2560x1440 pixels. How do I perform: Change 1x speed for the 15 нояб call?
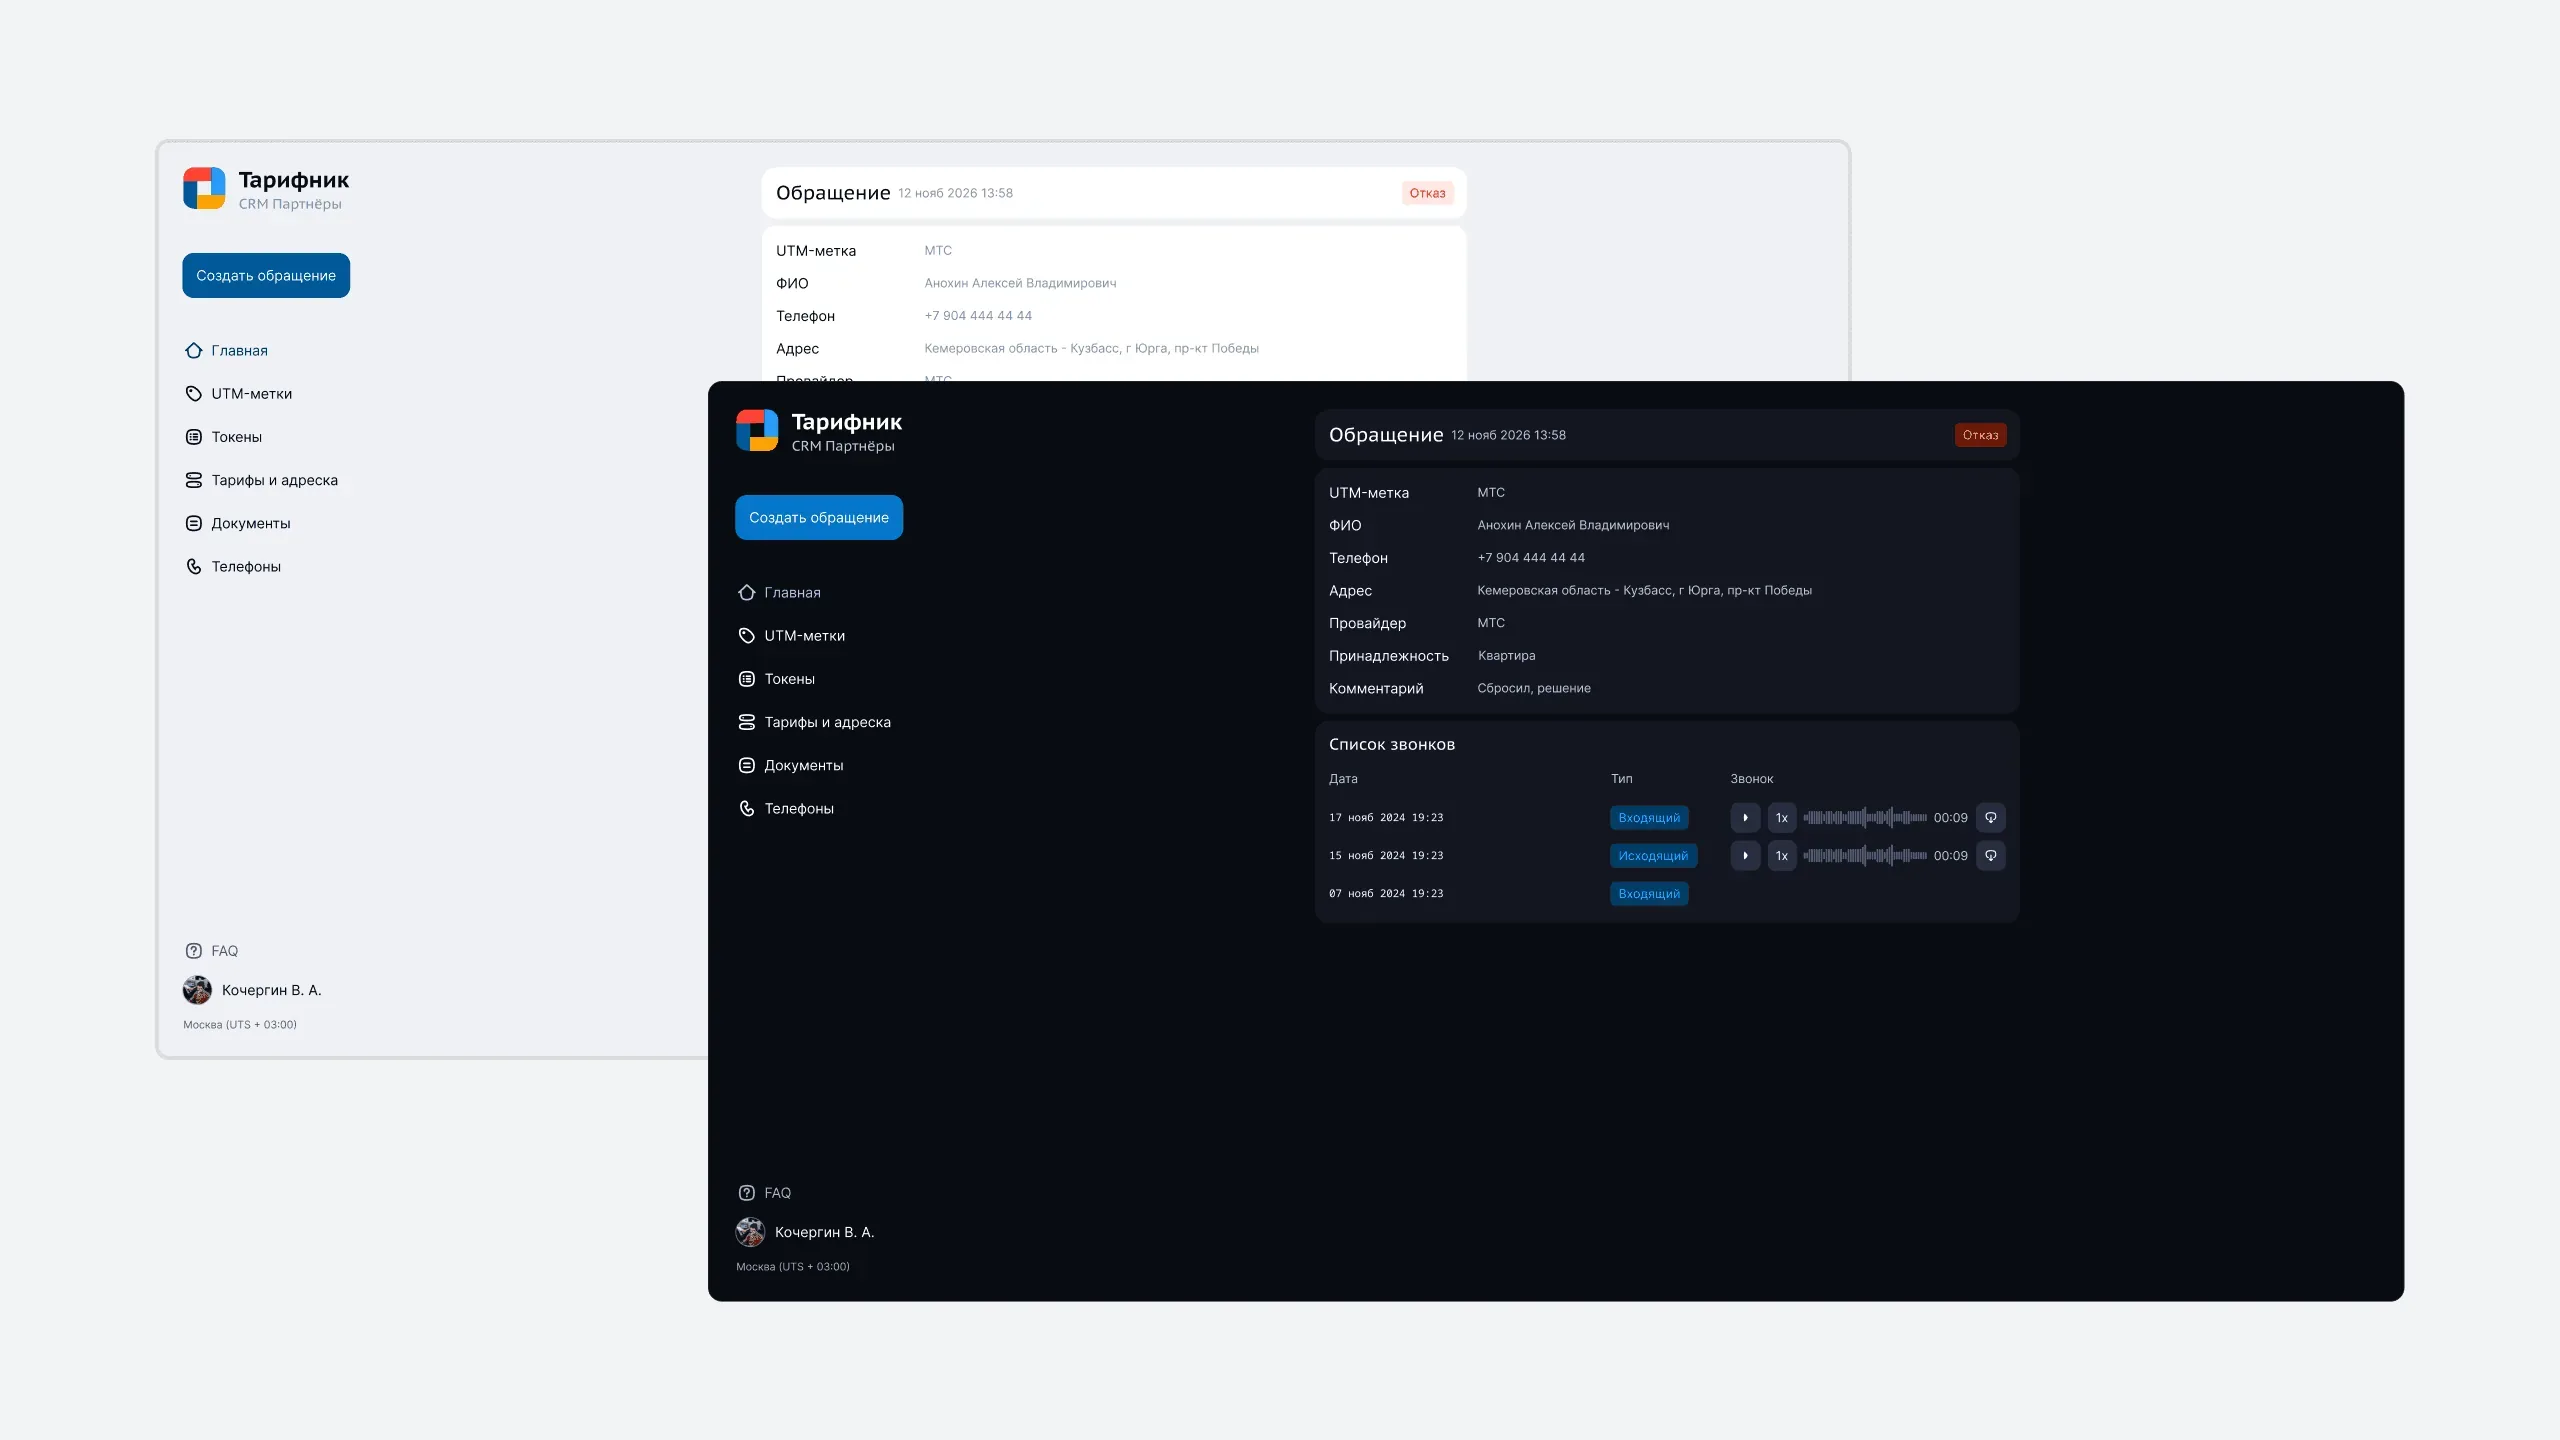[x=1782, y=855]
